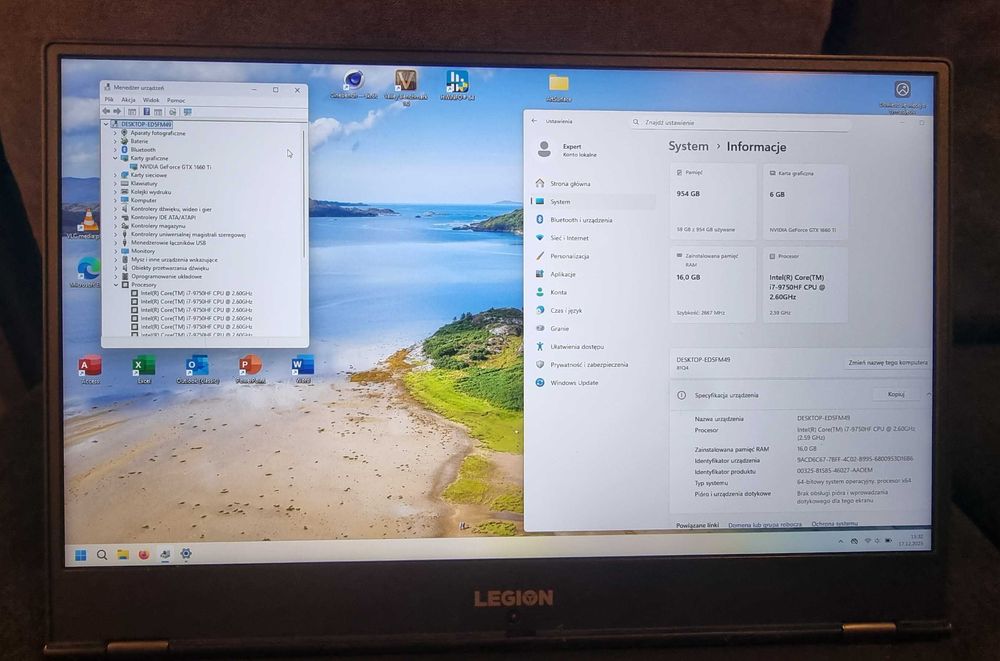Launch Outlook (classic) from the desktop
The height and width of the screenshot is (661, 1000).
click(197, 369)
